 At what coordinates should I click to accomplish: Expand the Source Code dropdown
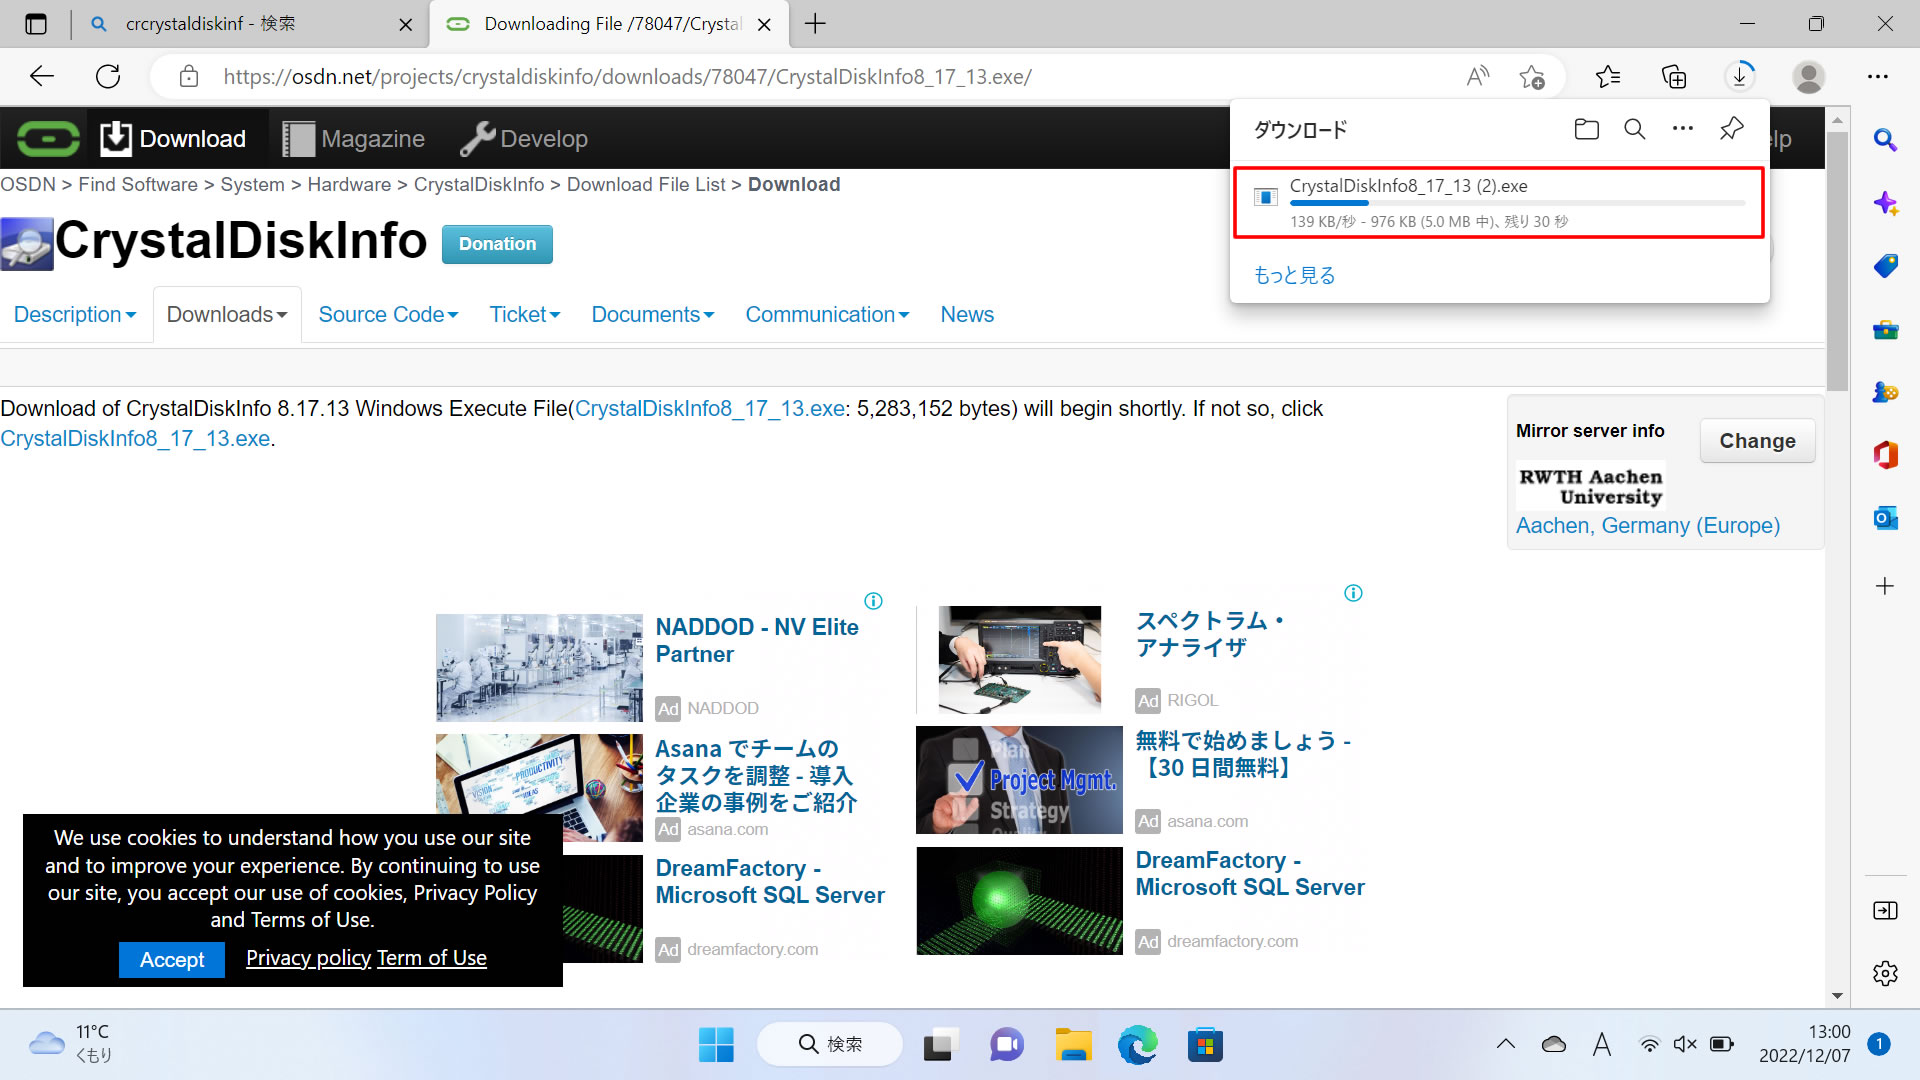[x=388, y=315]
